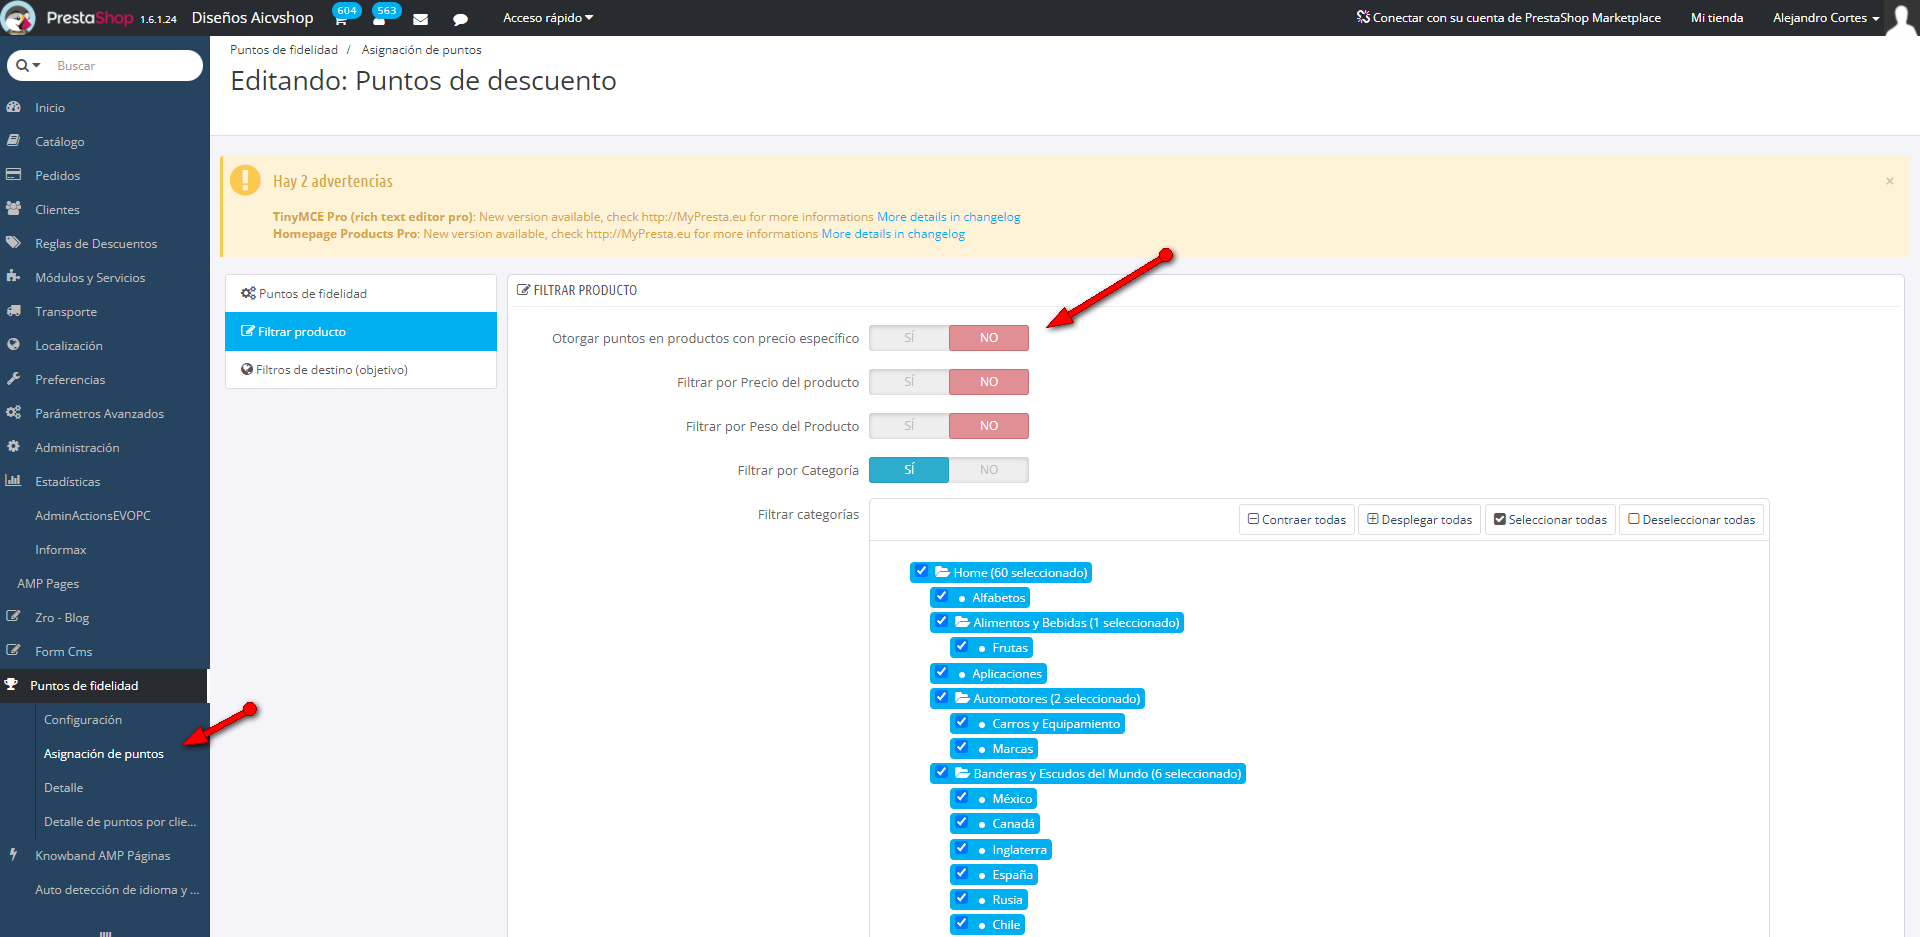Set Filtrar por Categoría to NO

pos(989,470)
